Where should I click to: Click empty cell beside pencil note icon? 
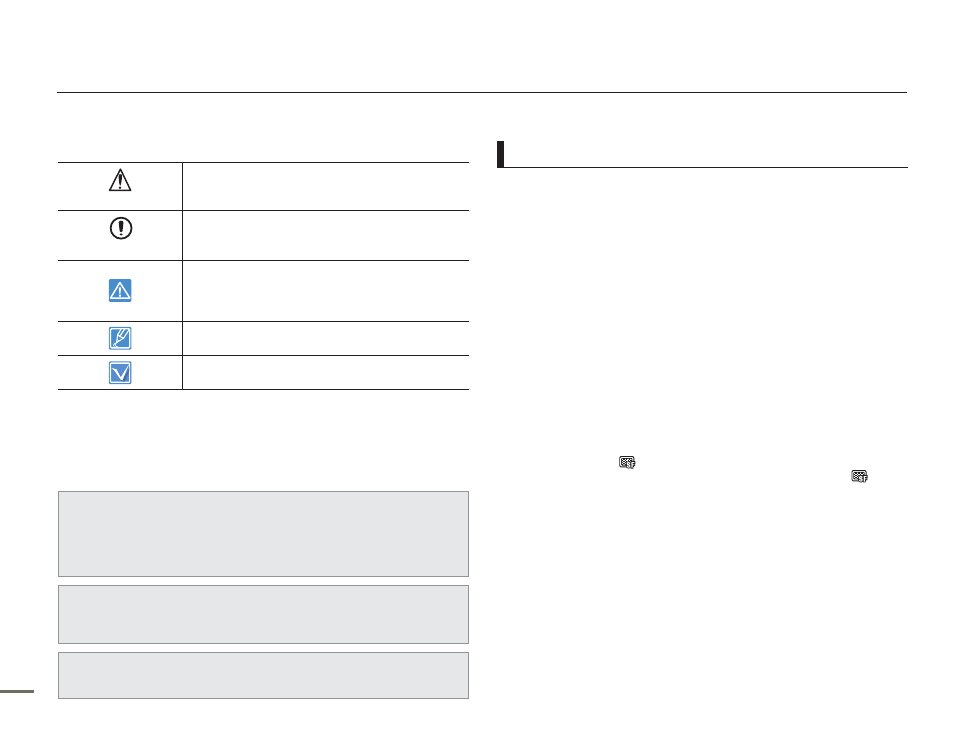pos(325,338)
